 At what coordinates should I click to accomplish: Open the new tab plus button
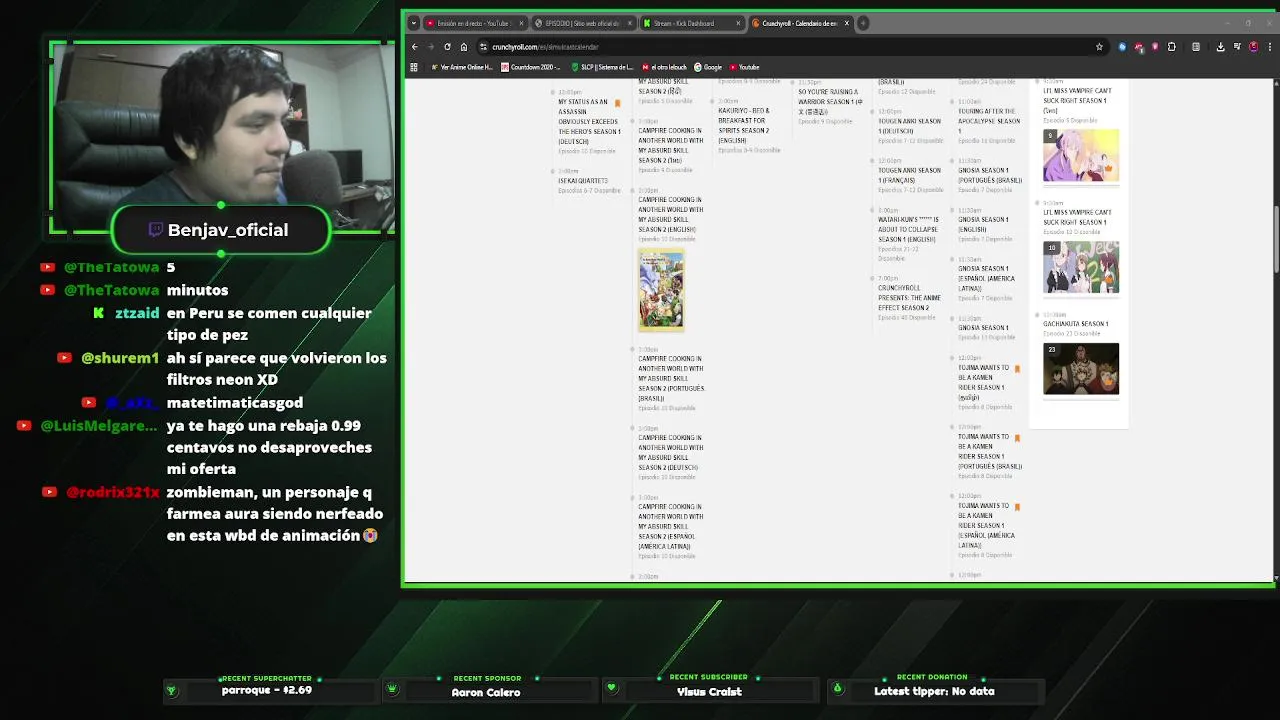click(x=863, y=23)
